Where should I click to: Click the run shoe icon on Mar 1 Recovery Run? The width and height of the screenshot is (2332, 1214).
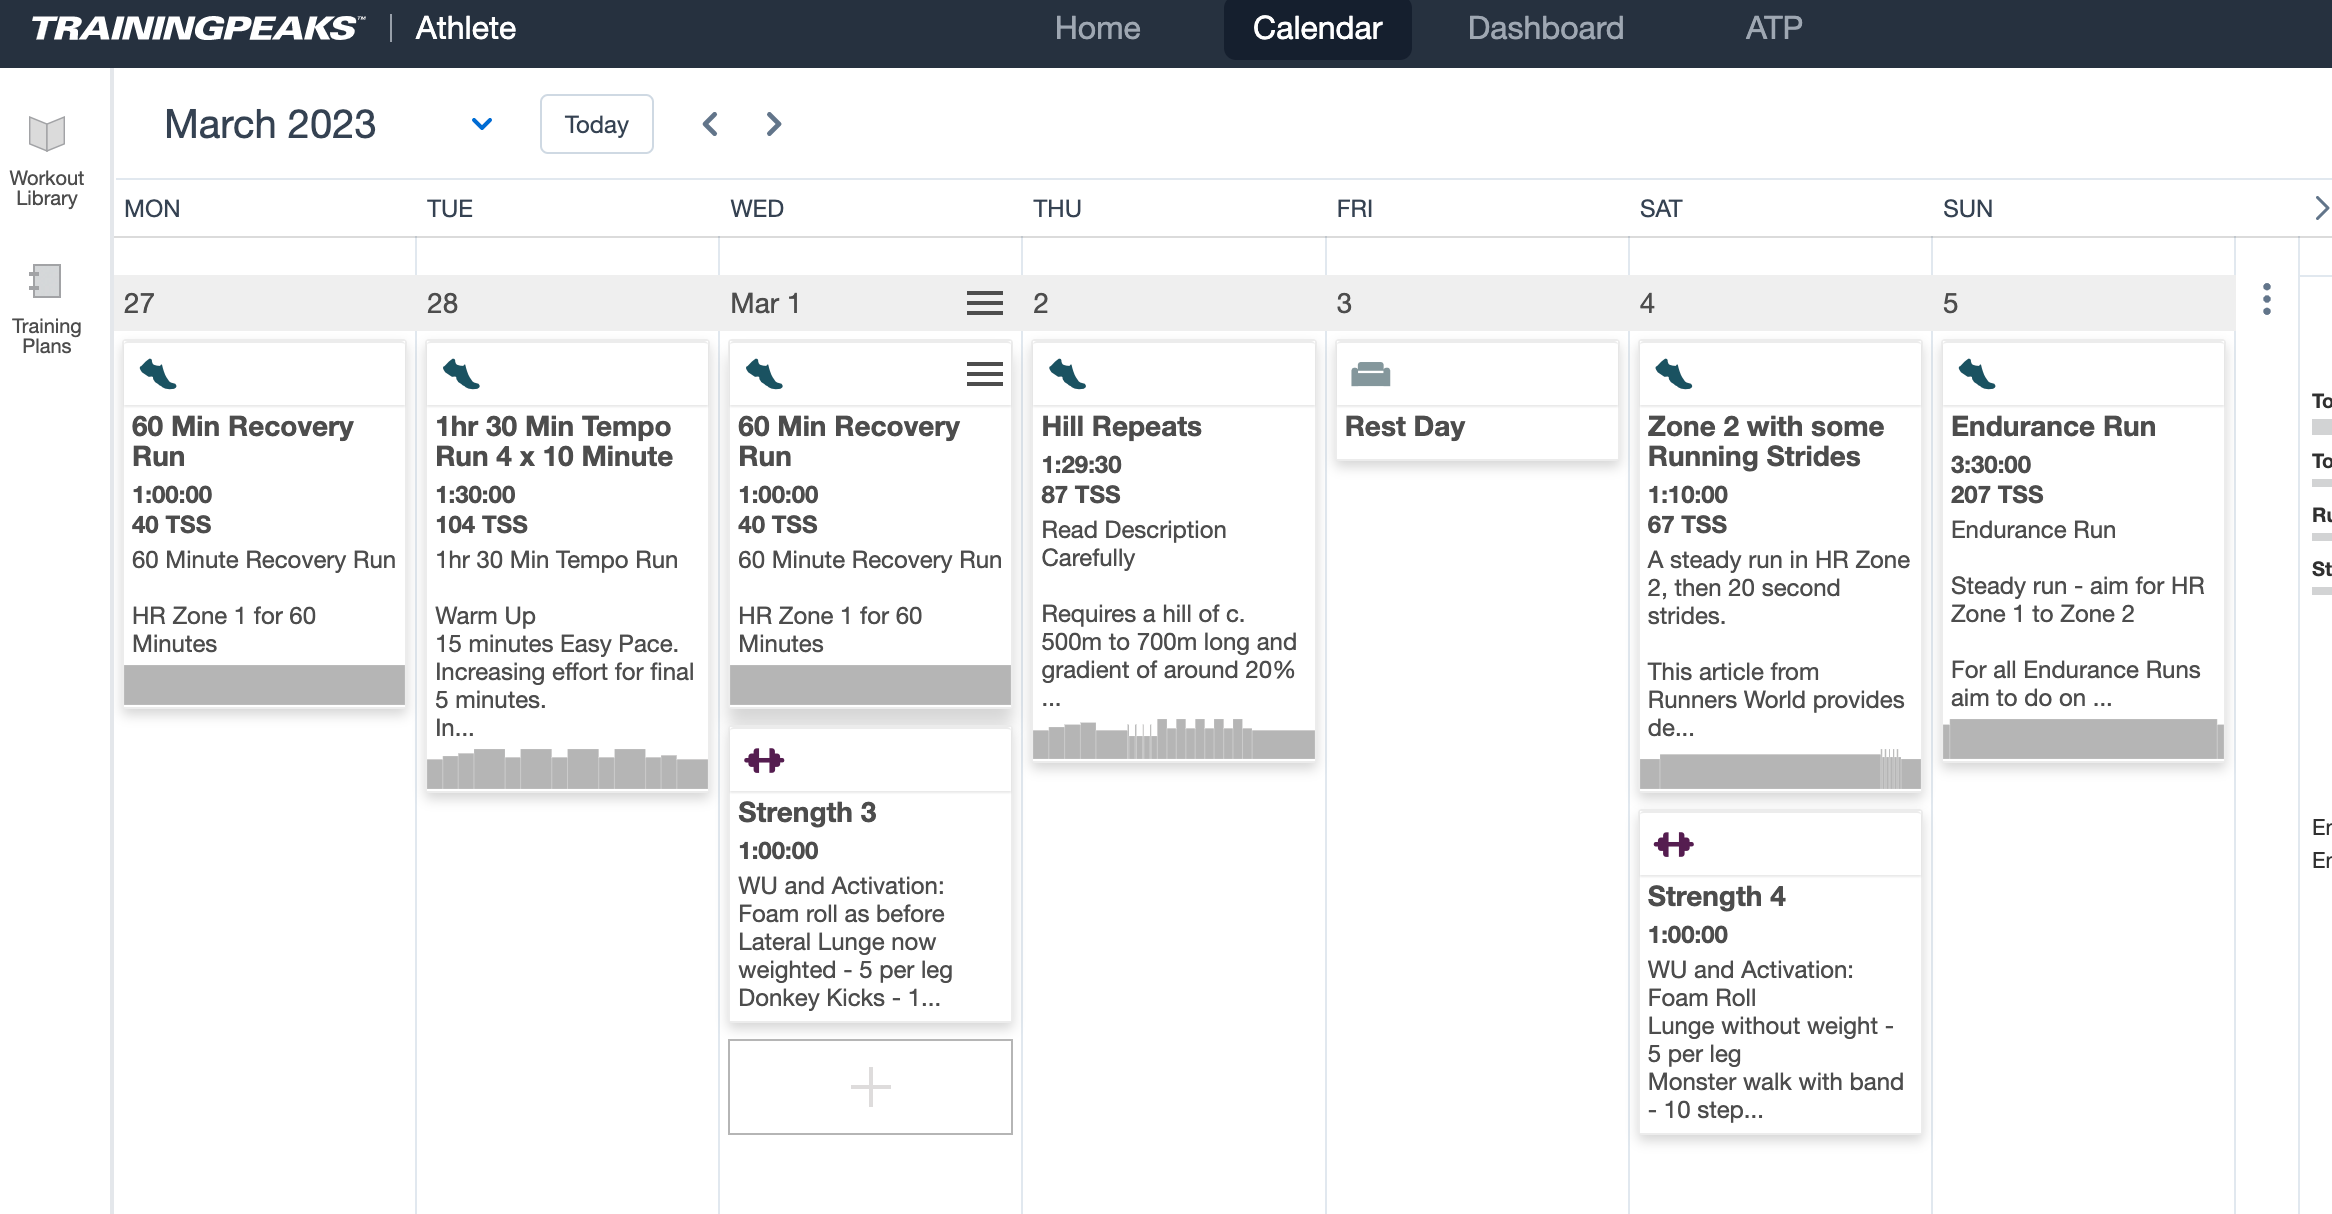pos(764,374)
